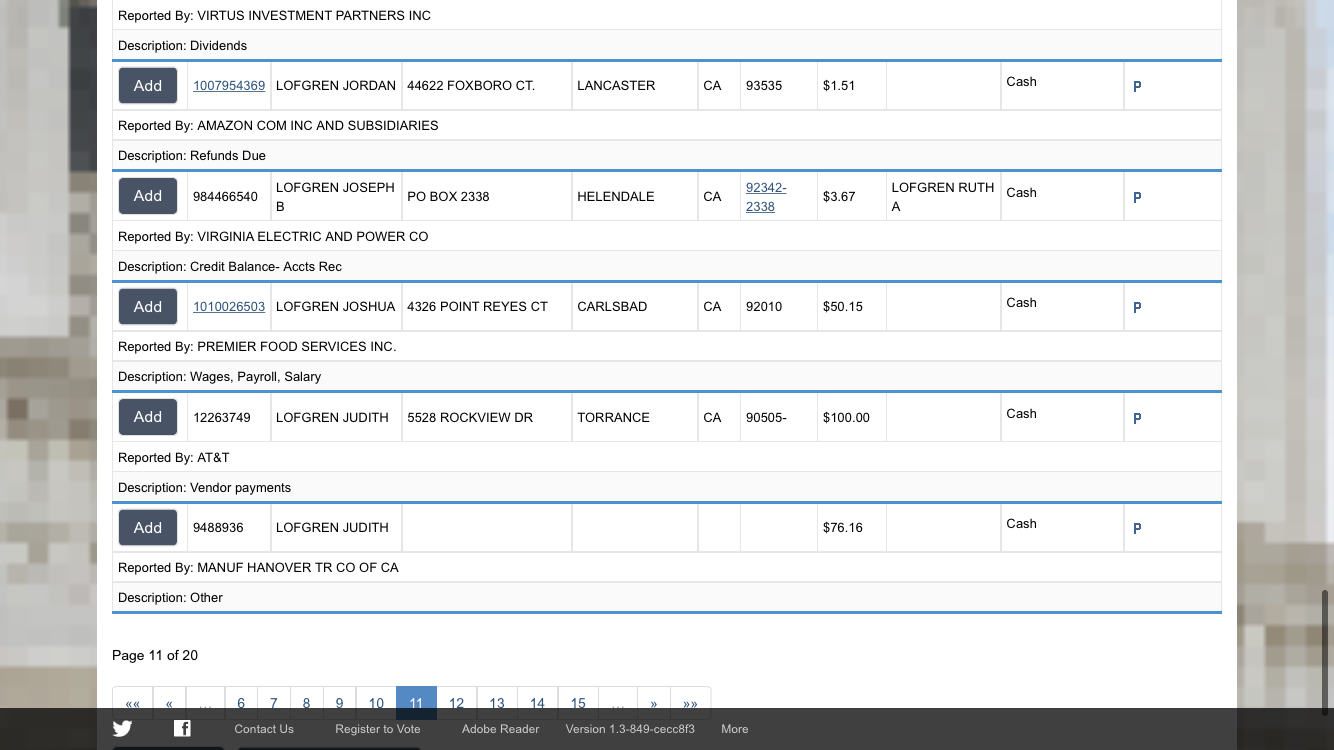Viewport: 1334px width, 750px height.
Task: Open the Twitter icon in the footer
Action: coord(122,729)
